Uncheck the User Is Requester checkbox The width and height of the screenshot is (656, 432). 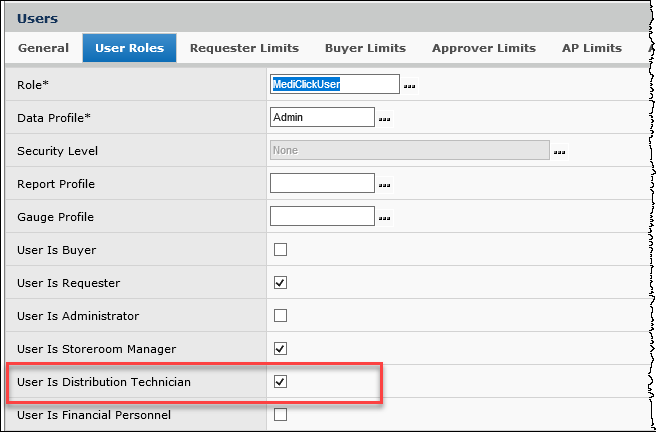click(x=280, y=282)
